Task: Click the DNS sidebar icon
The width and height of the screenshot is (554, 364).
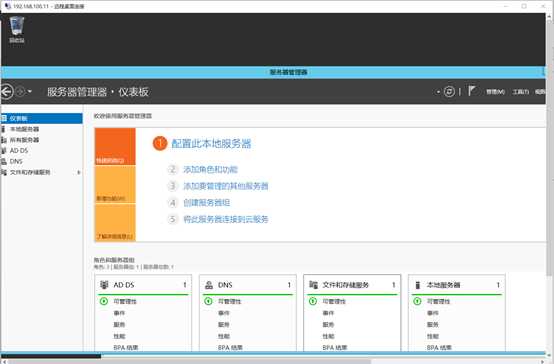Action: [4, 162]
